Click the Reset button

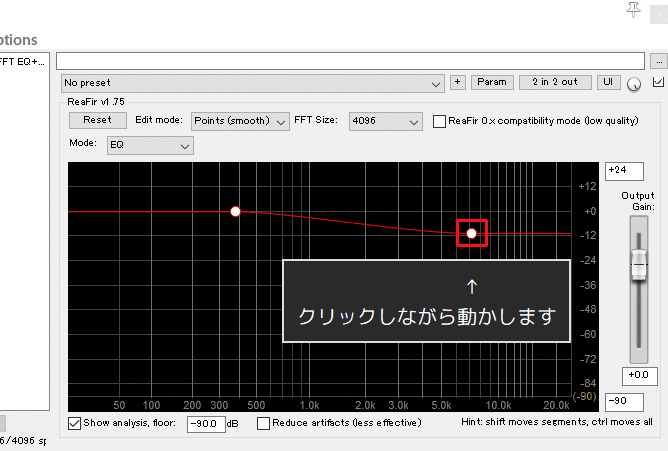[x=97, y=120]
